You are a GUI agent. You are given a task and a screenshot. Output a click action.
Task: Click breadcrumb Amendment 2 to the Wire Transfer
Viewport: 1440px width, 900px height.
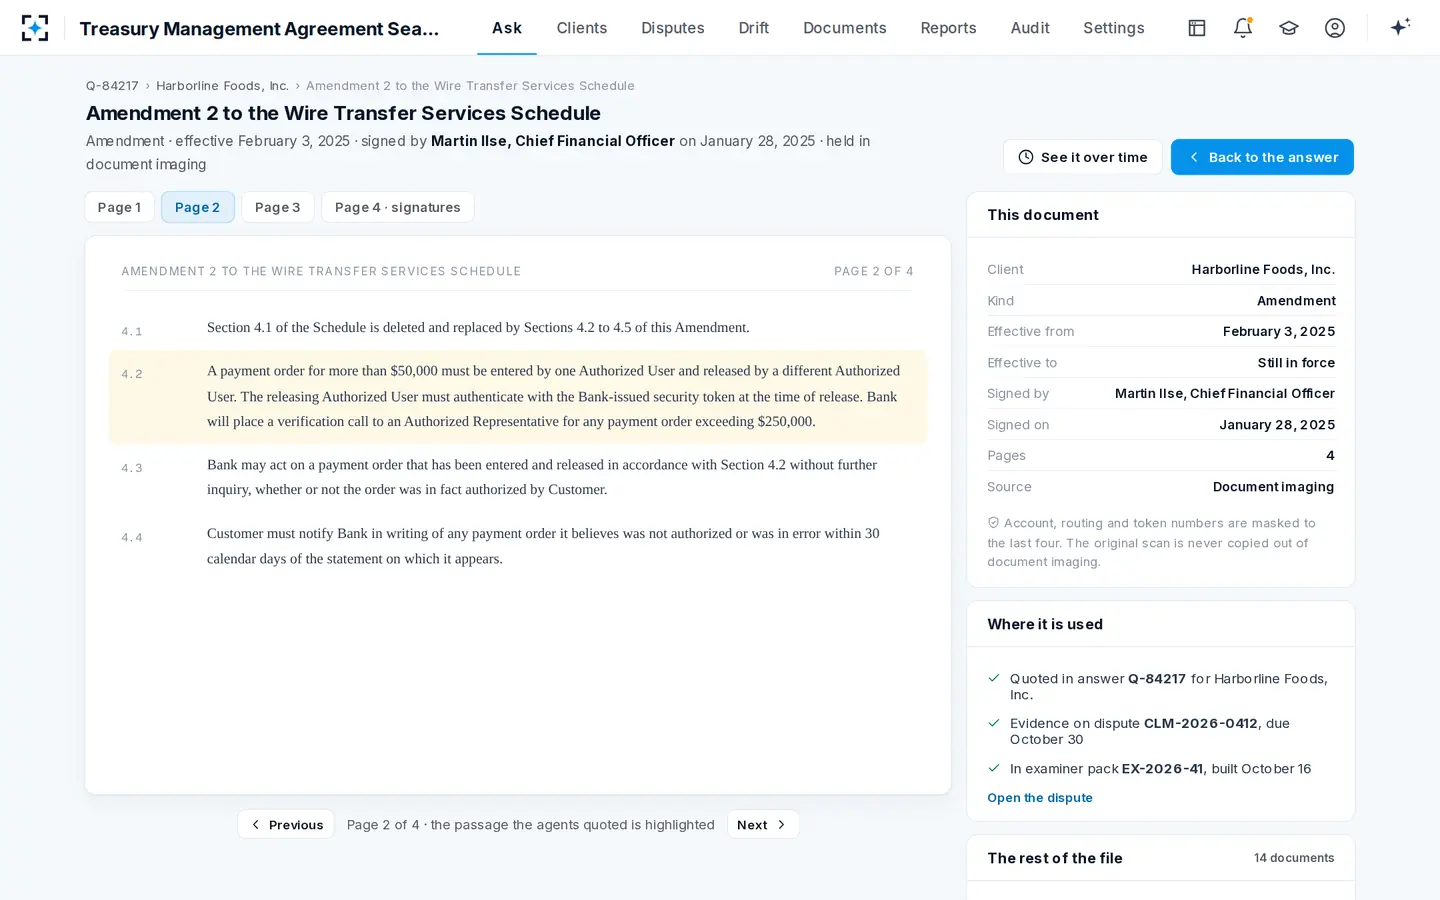click(470, 85)
